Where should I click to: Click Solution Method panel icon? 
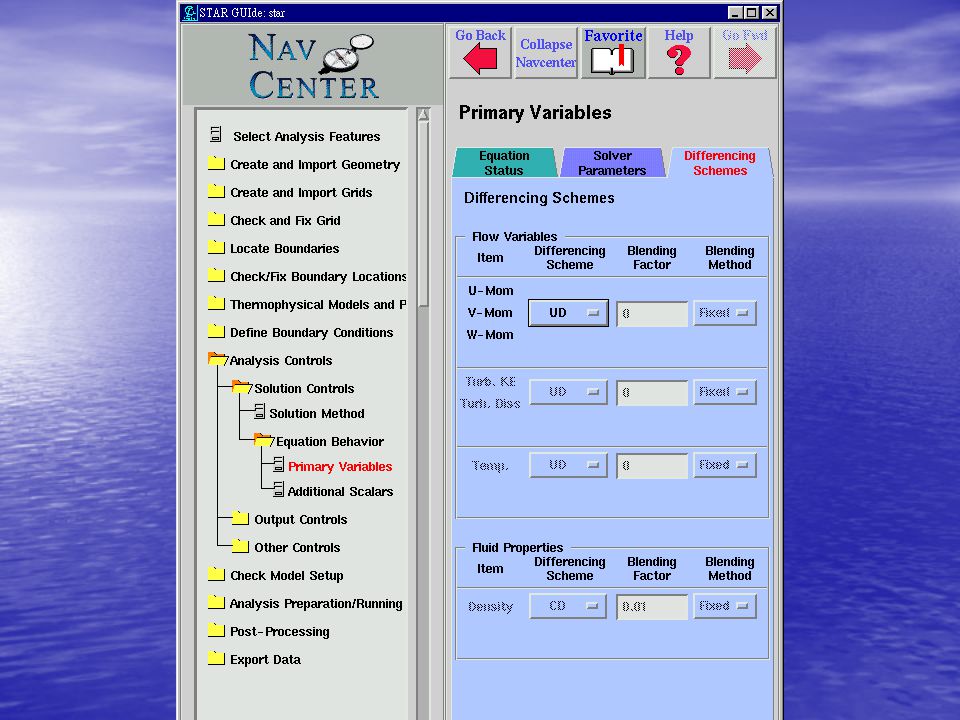tap(260, 412)
